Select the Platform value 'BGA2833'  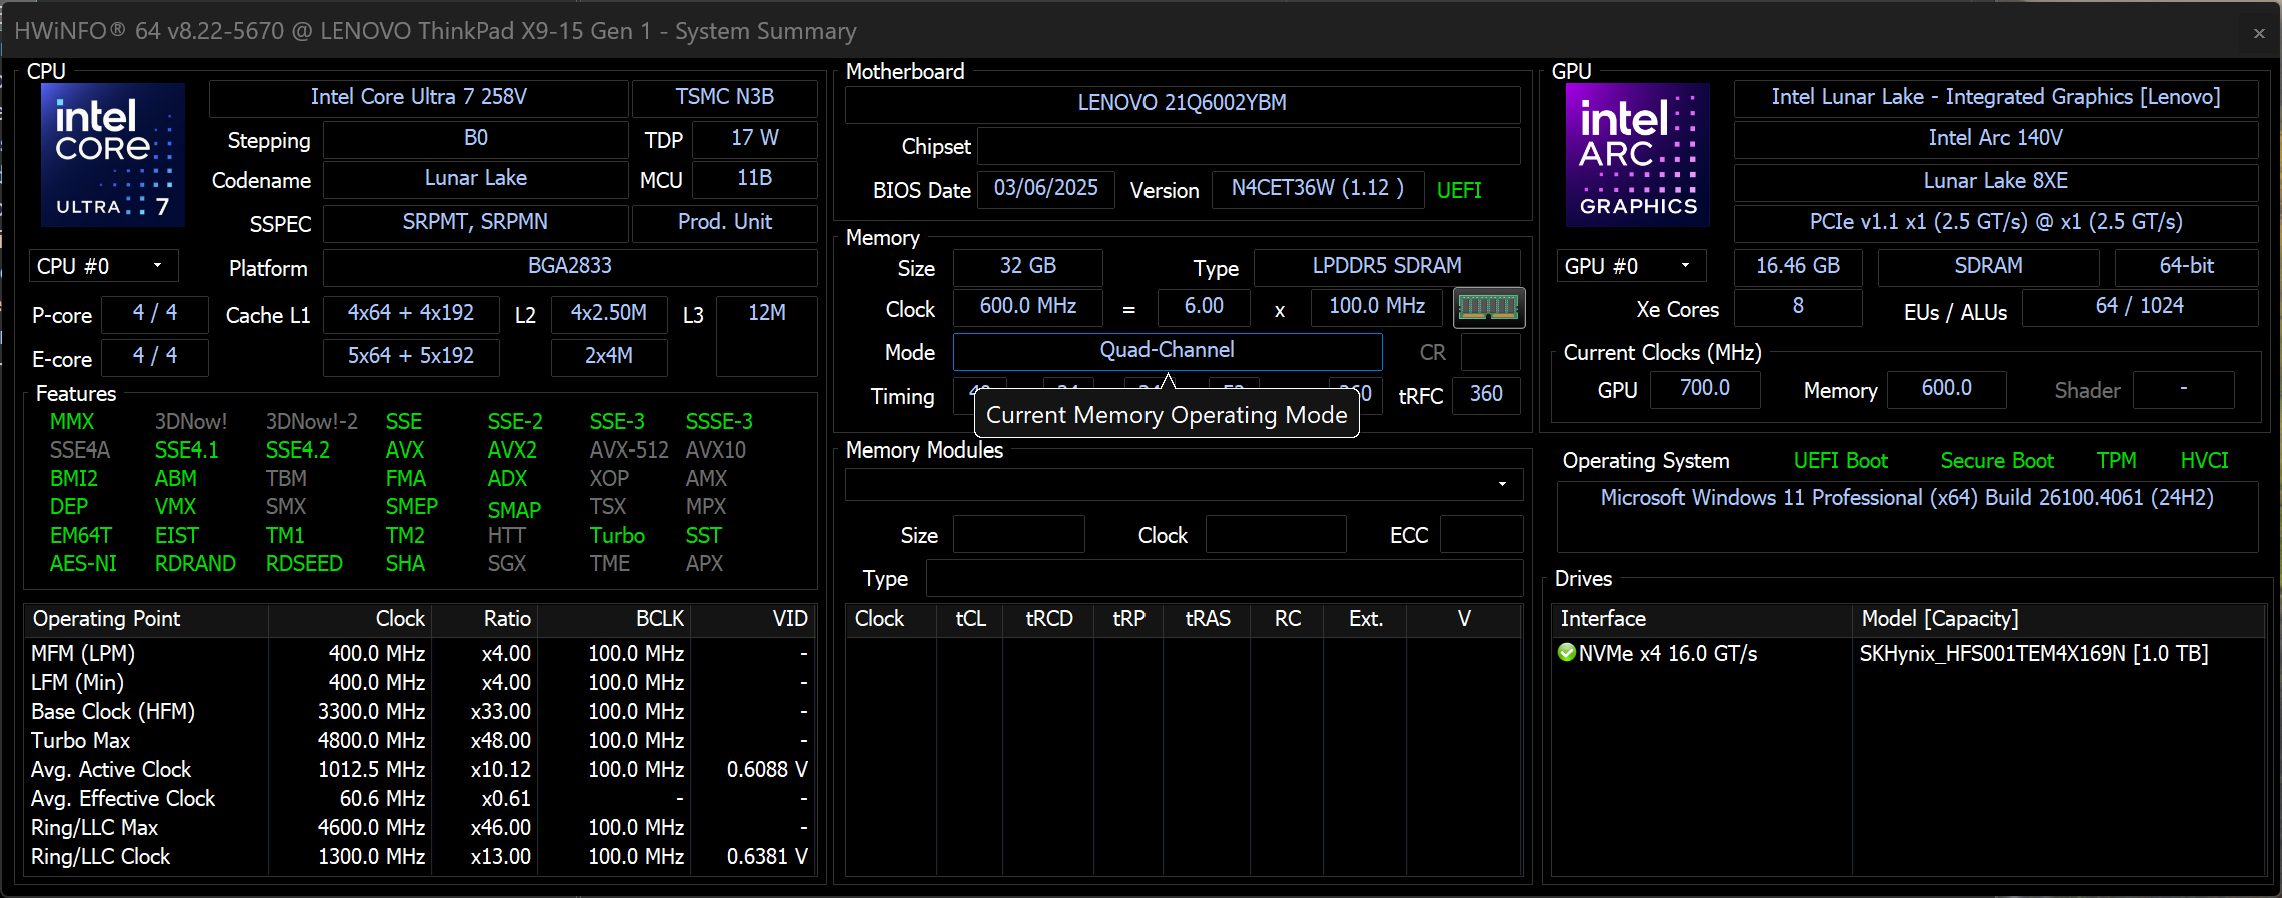coord(570,266)
